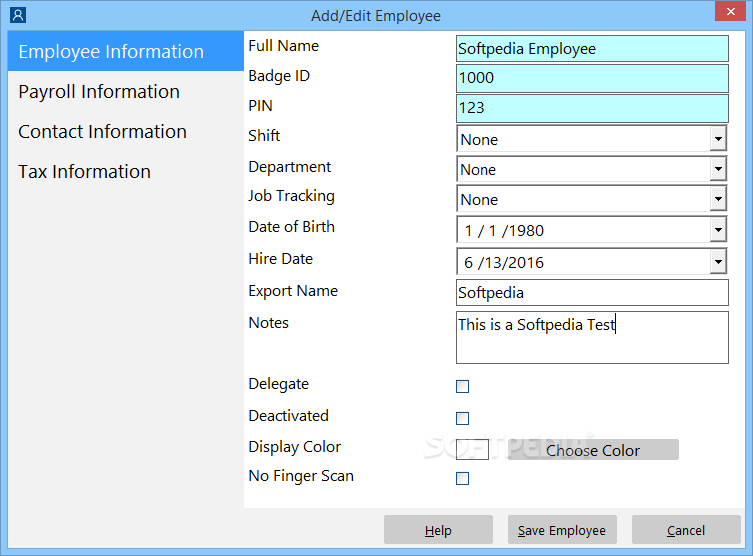Open the Department dropdown
This screenshot has height=556, width=753.
click(x=718, y=169)
